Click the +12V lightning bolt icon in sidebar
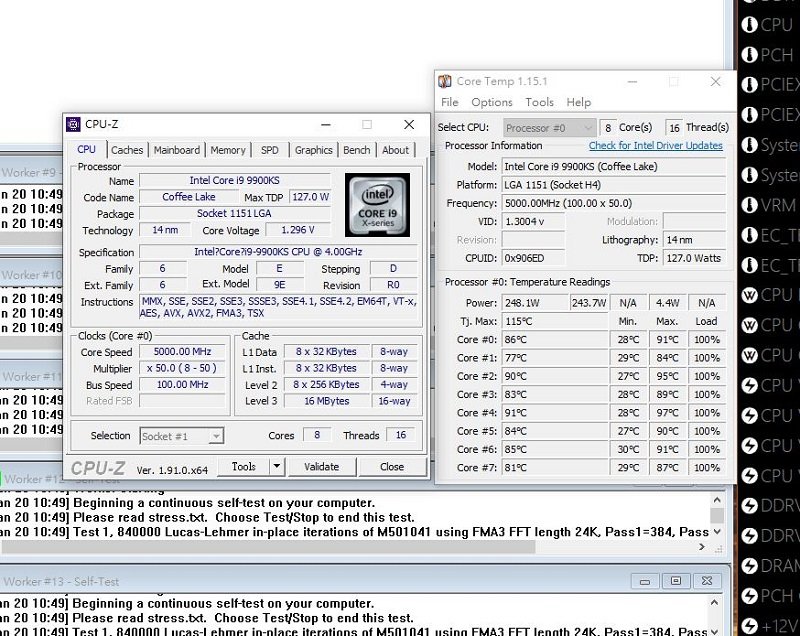Viewport: 800px width, 636px height. pyautogui.click(x=749, y=626)
